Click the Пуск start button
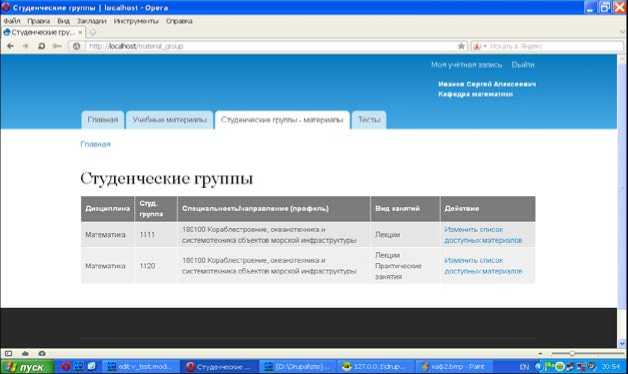 coord(27,366)
